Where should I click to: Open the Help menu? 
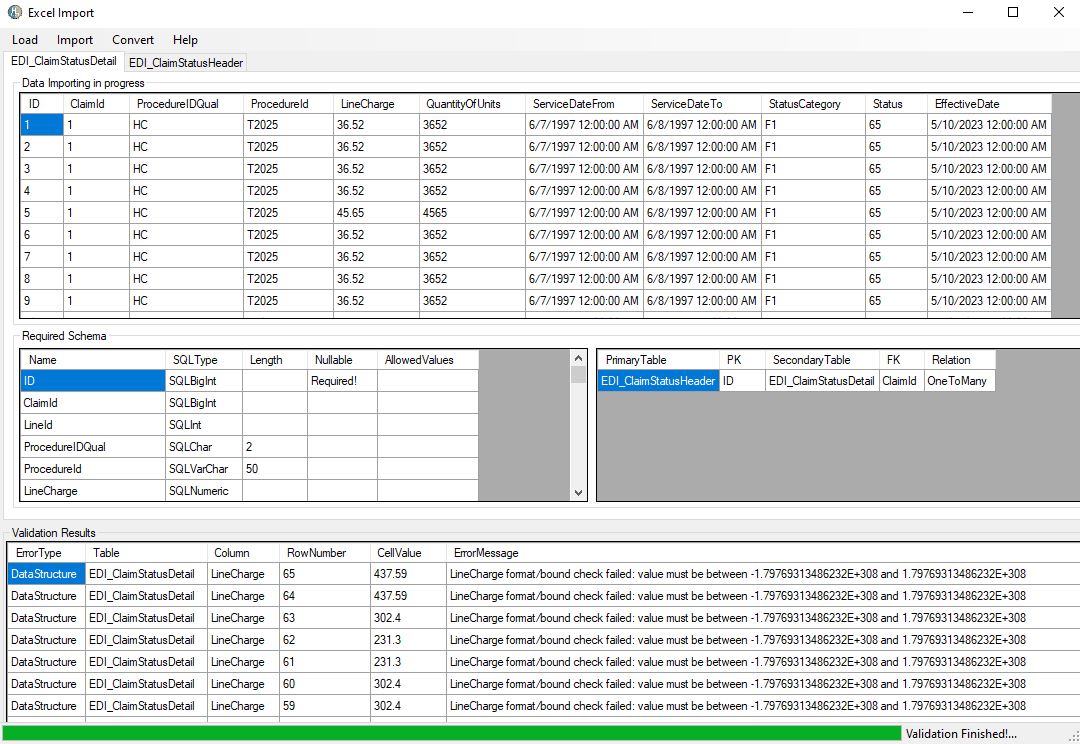tap(185, 40)
